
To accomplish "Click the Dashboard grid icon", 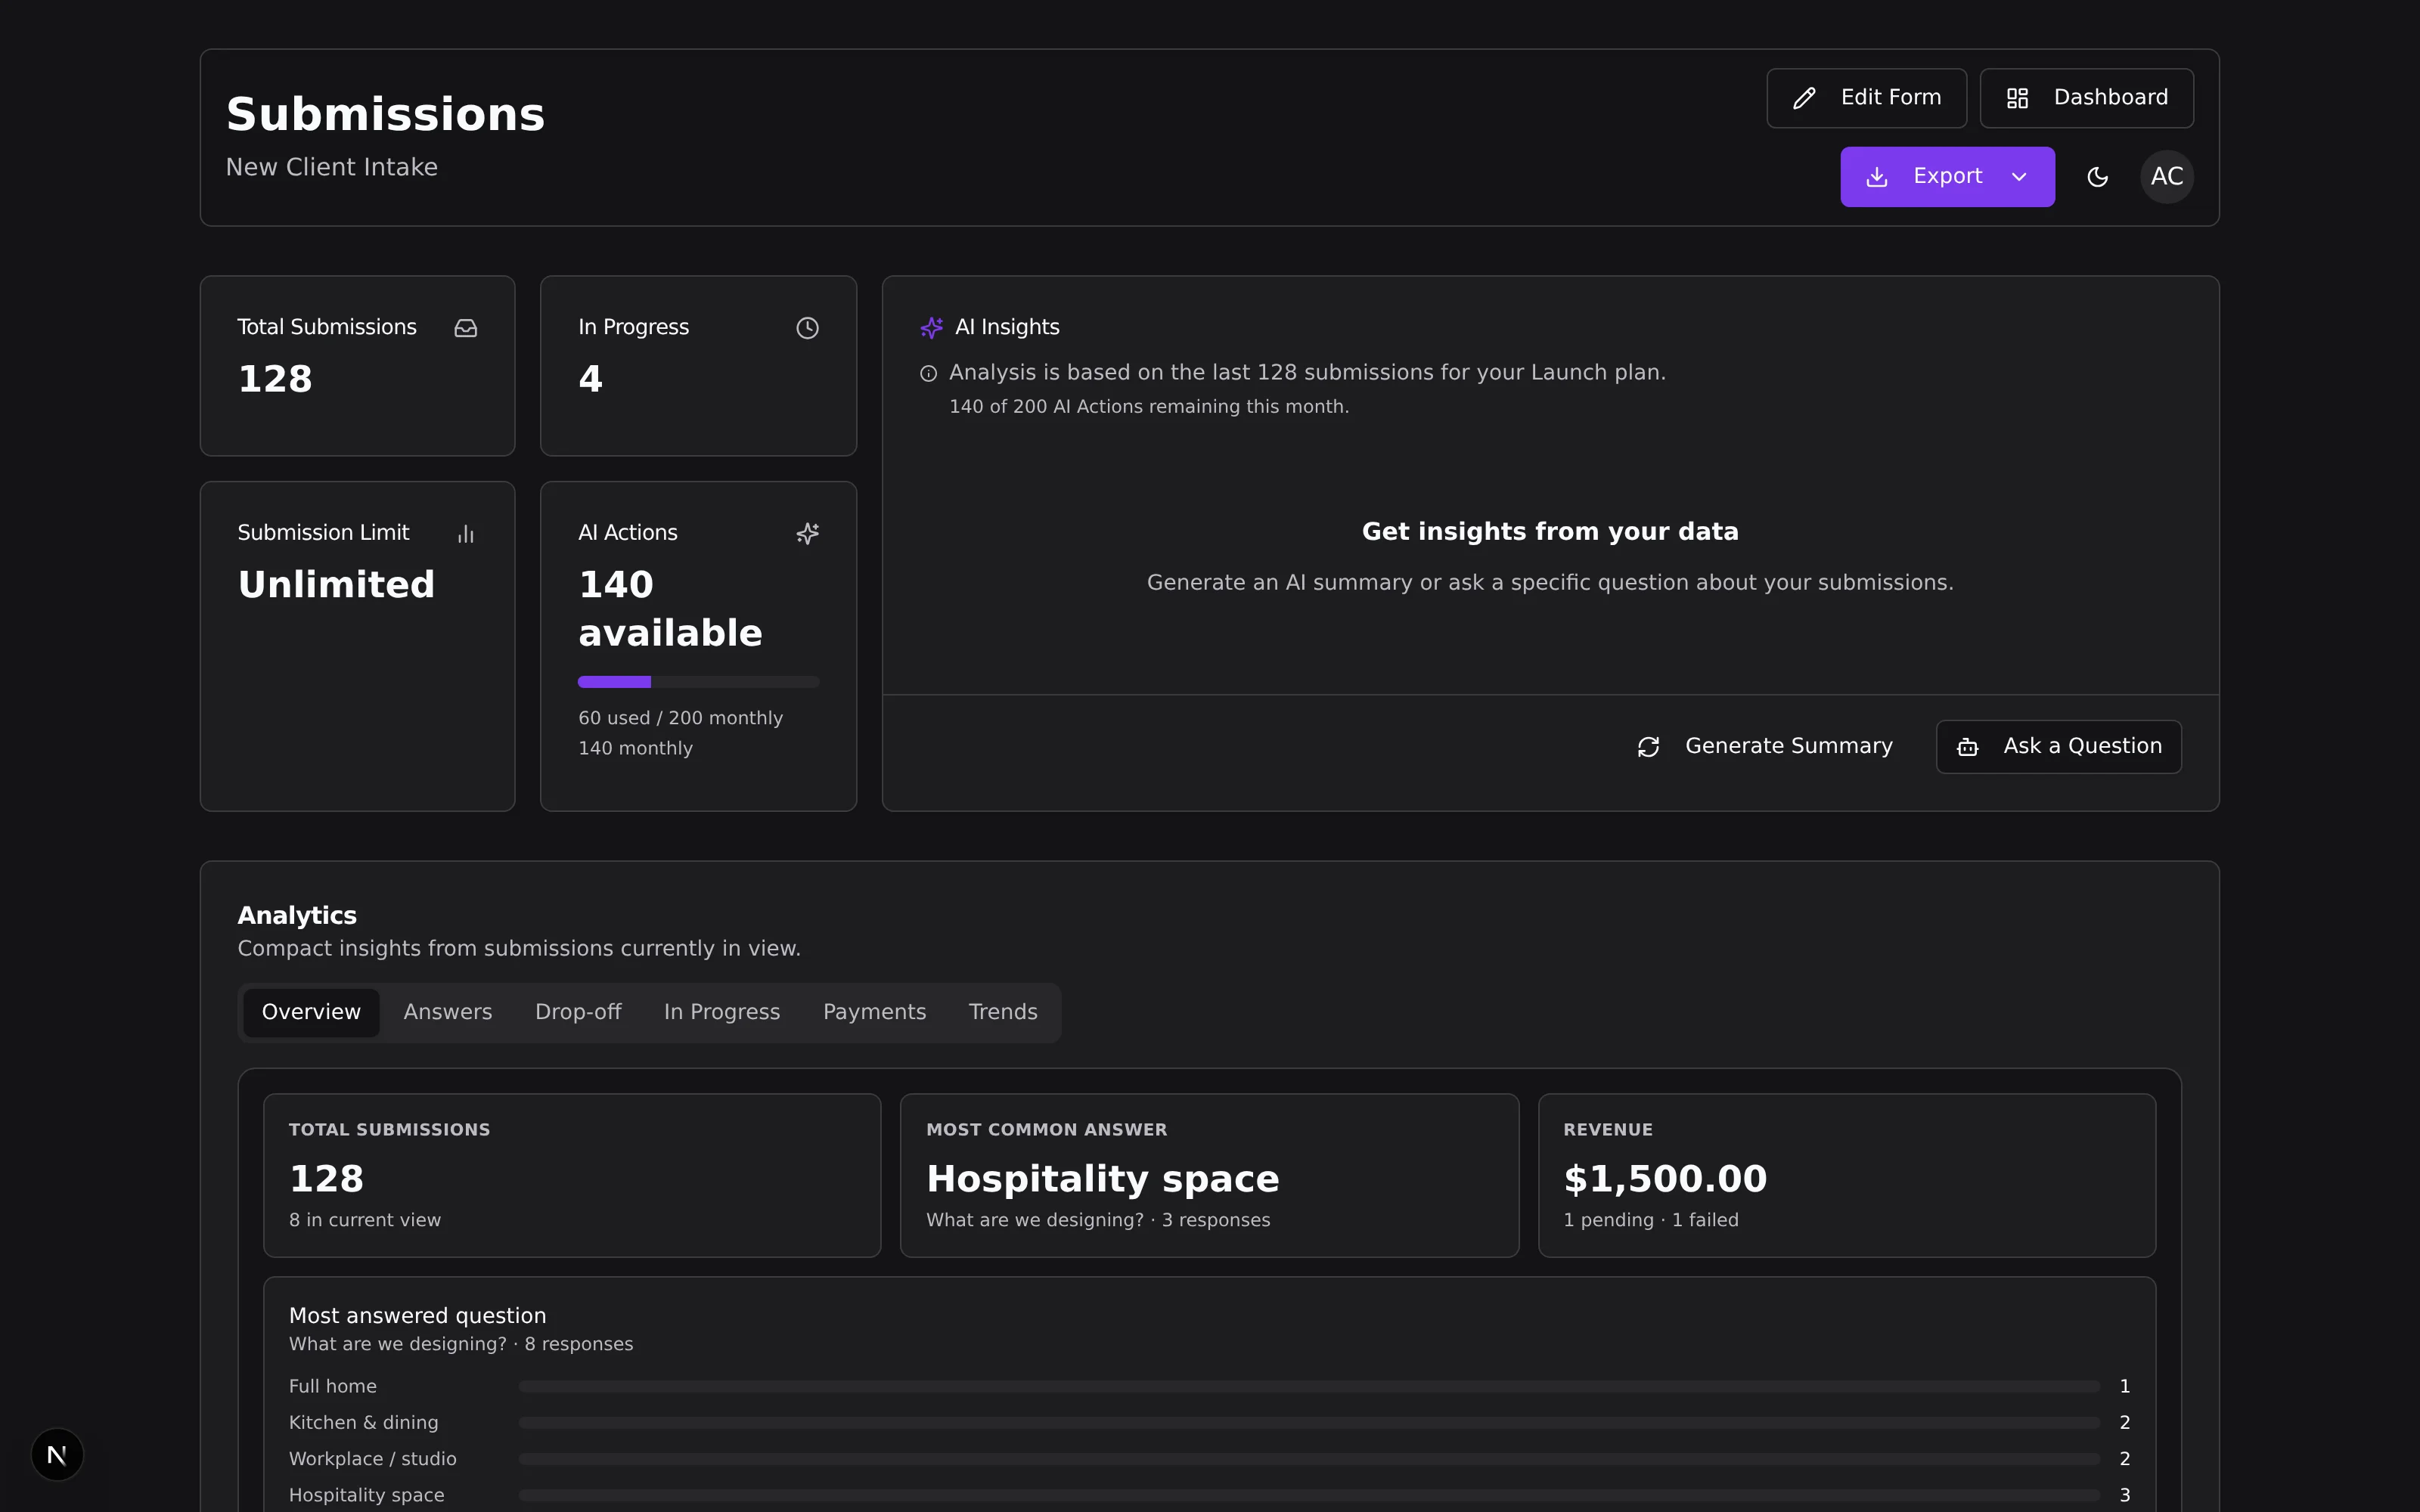I will 2017,98.
